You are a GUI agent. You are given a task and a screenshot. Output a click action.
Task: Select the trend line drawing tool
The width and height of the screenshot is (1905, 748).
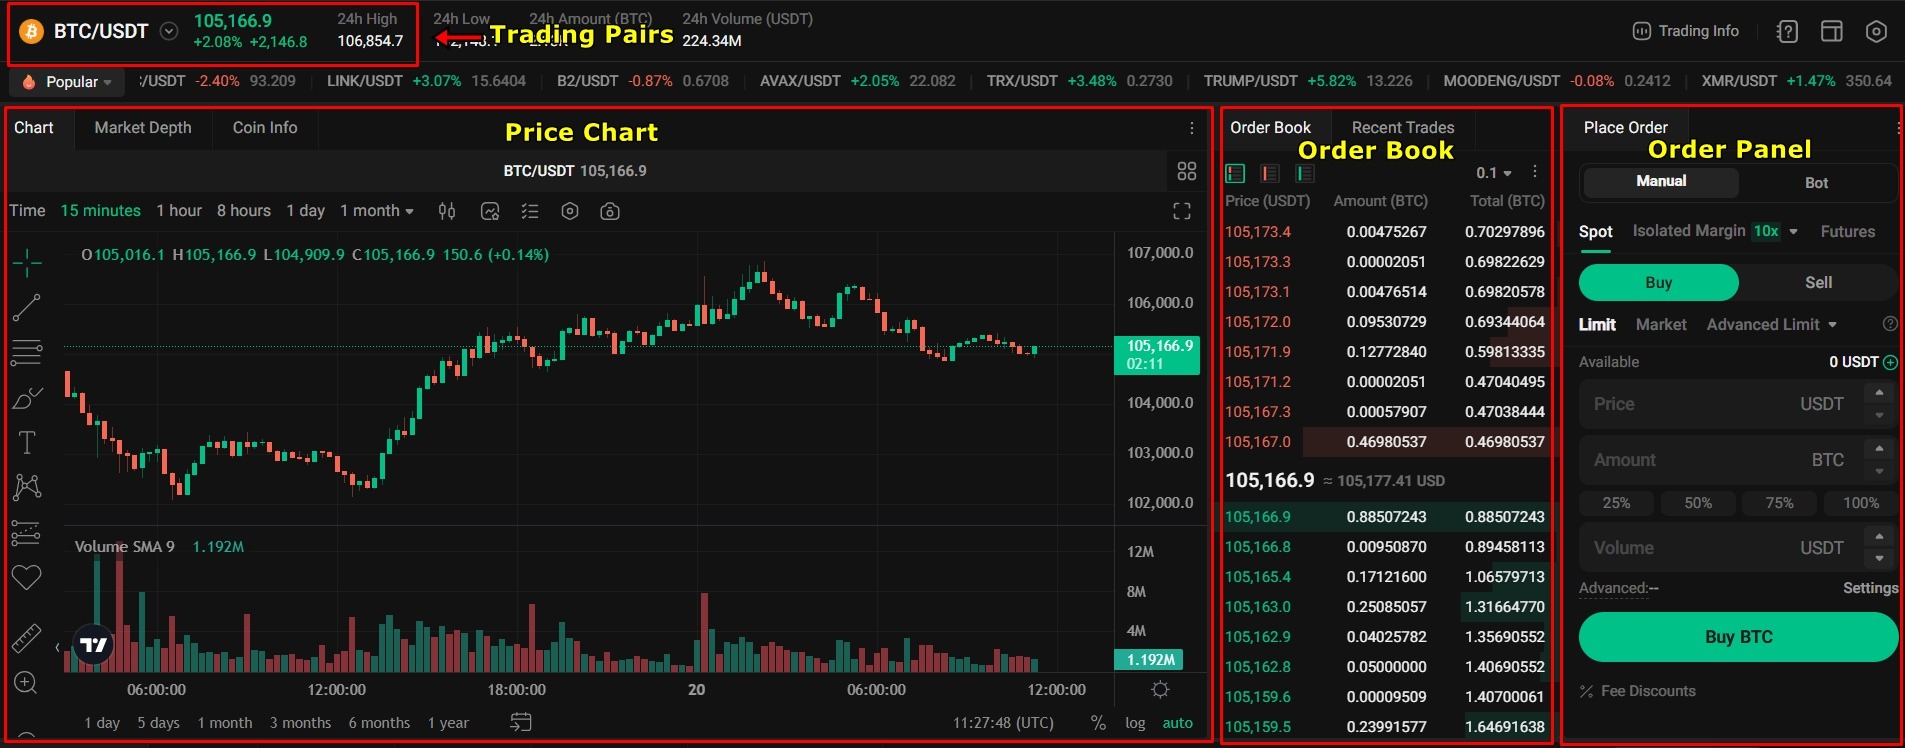coord(27,308)
